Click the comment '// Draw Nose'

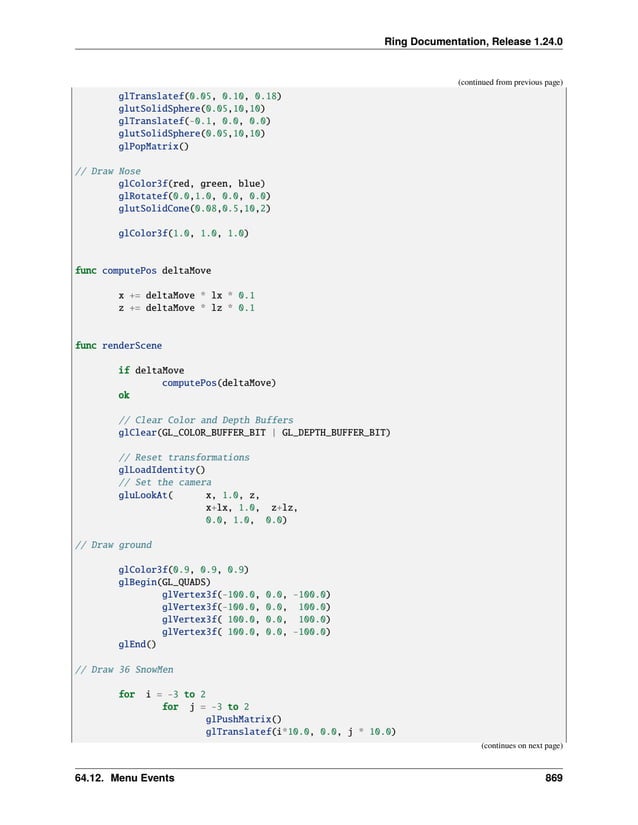[x=108, y=171]
